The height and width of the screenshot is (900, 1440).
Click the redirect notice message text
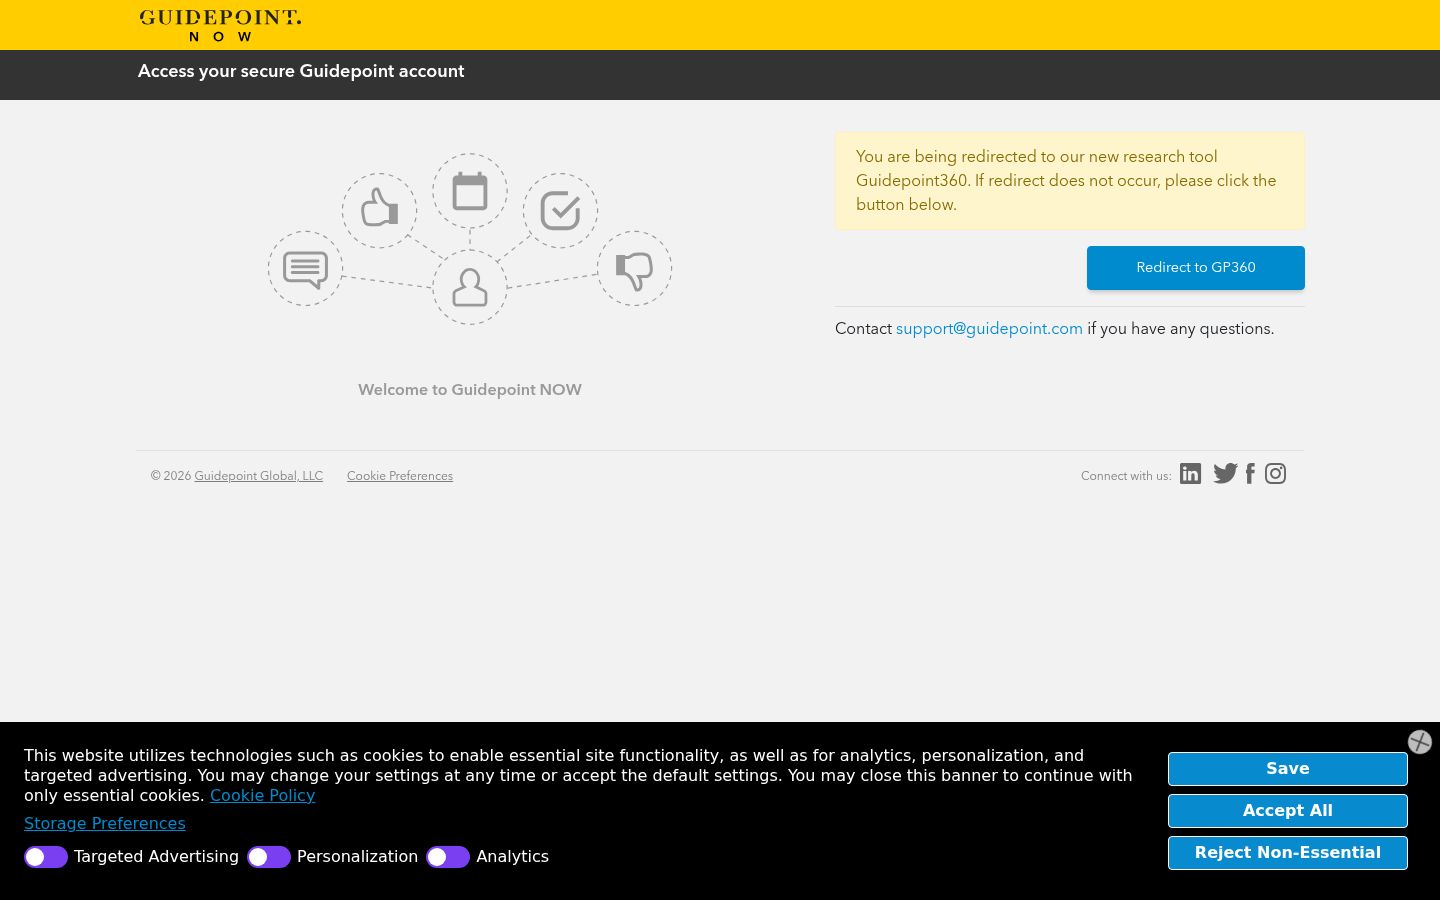[1066, 181]
